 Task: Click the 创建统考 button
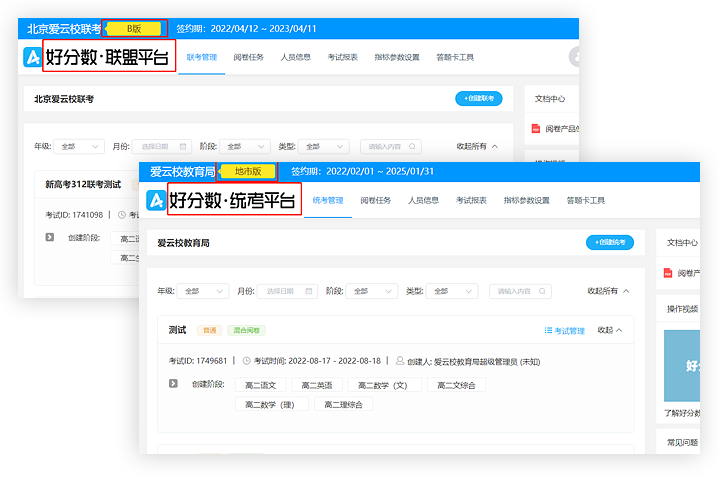click(x=609, y=242)
